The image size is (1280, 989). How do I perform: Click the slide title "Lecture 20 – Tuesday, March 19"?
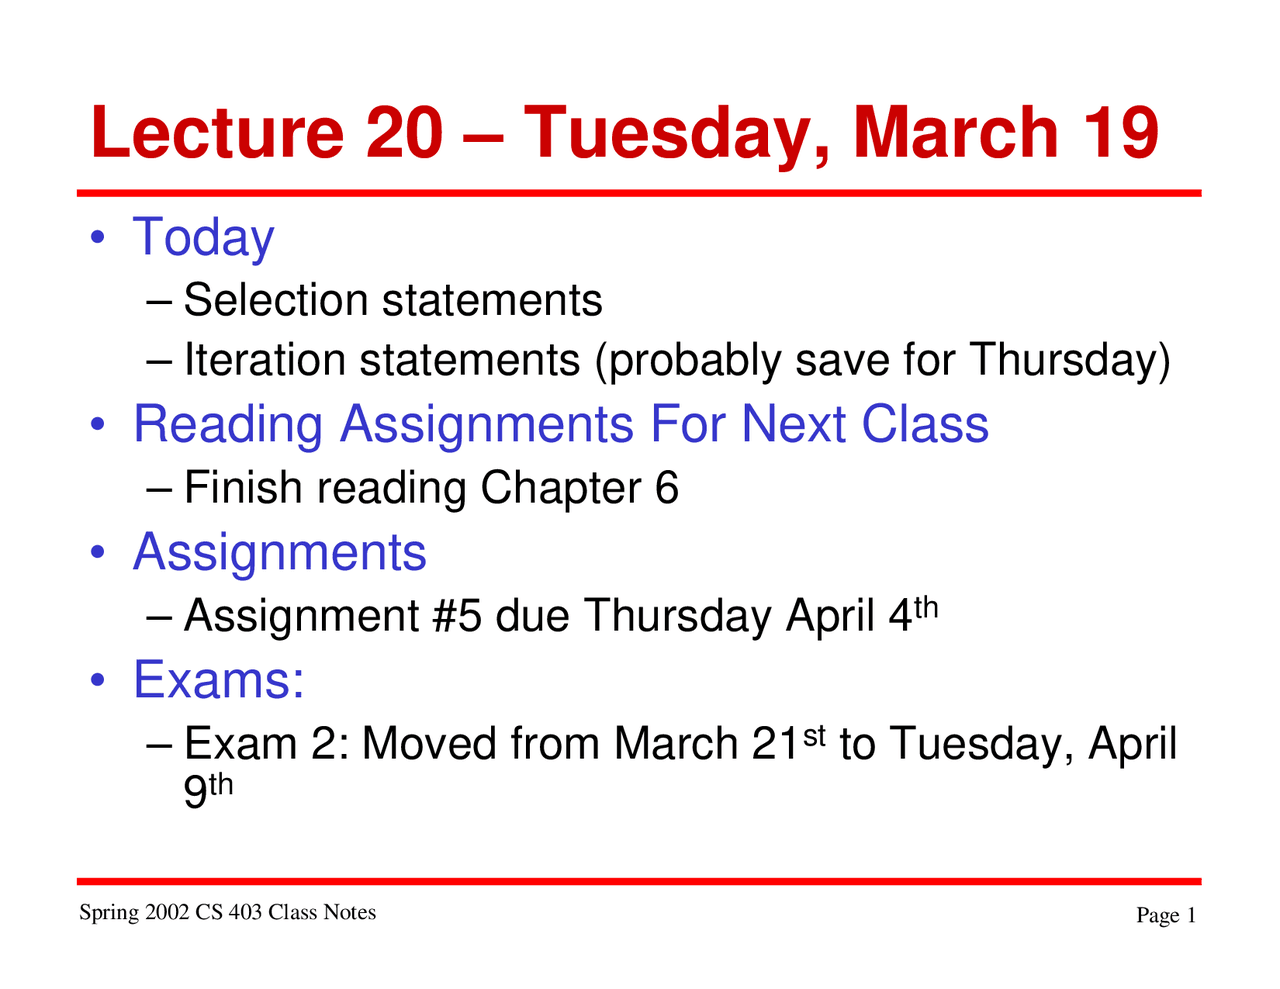click(625, 133)
